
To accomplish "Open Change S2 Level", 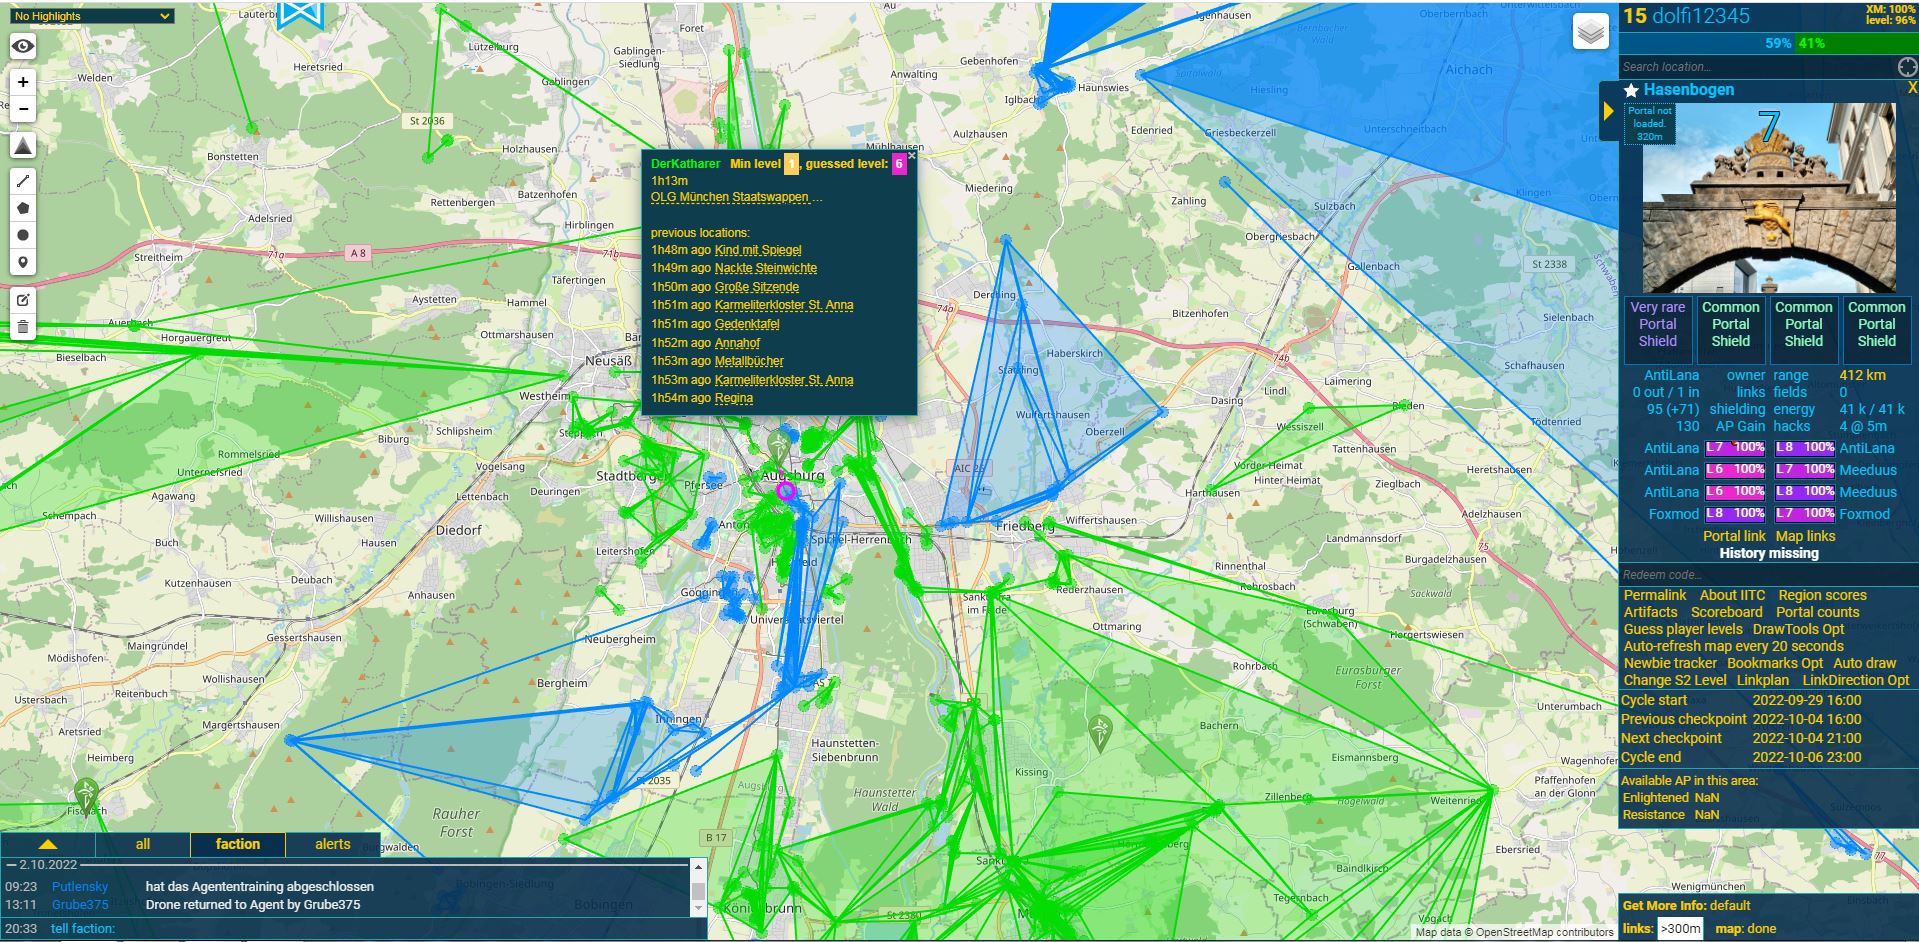I will click(x=1674, y=680).
